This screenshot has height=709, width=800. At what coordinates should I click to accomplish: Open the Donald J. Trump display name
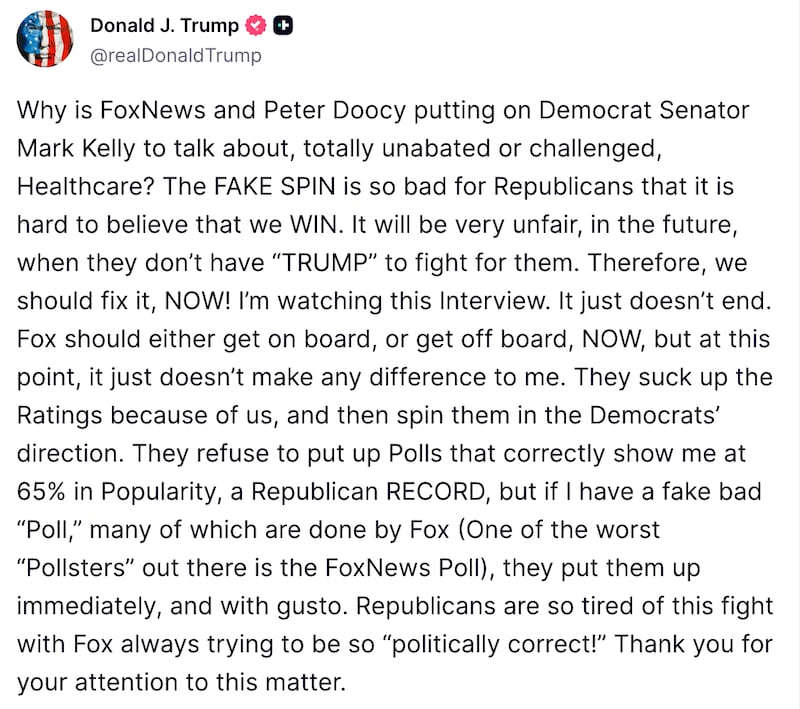[x=164, y=27]
